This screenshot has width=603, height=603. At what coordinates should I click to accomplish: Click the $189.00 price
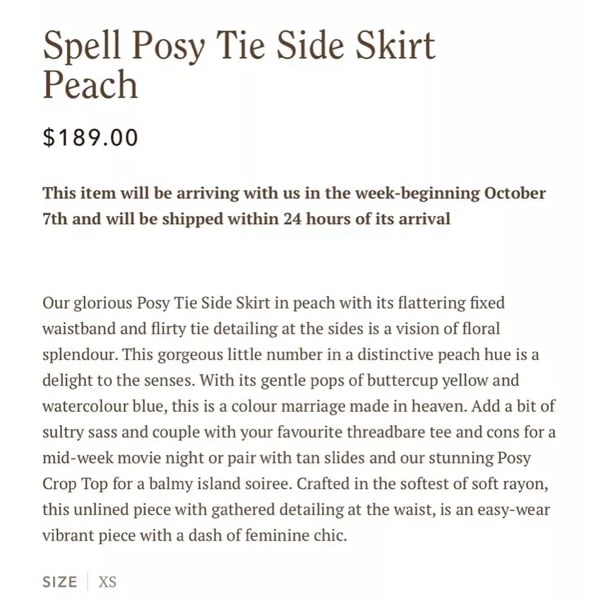[x=90, y=137]
